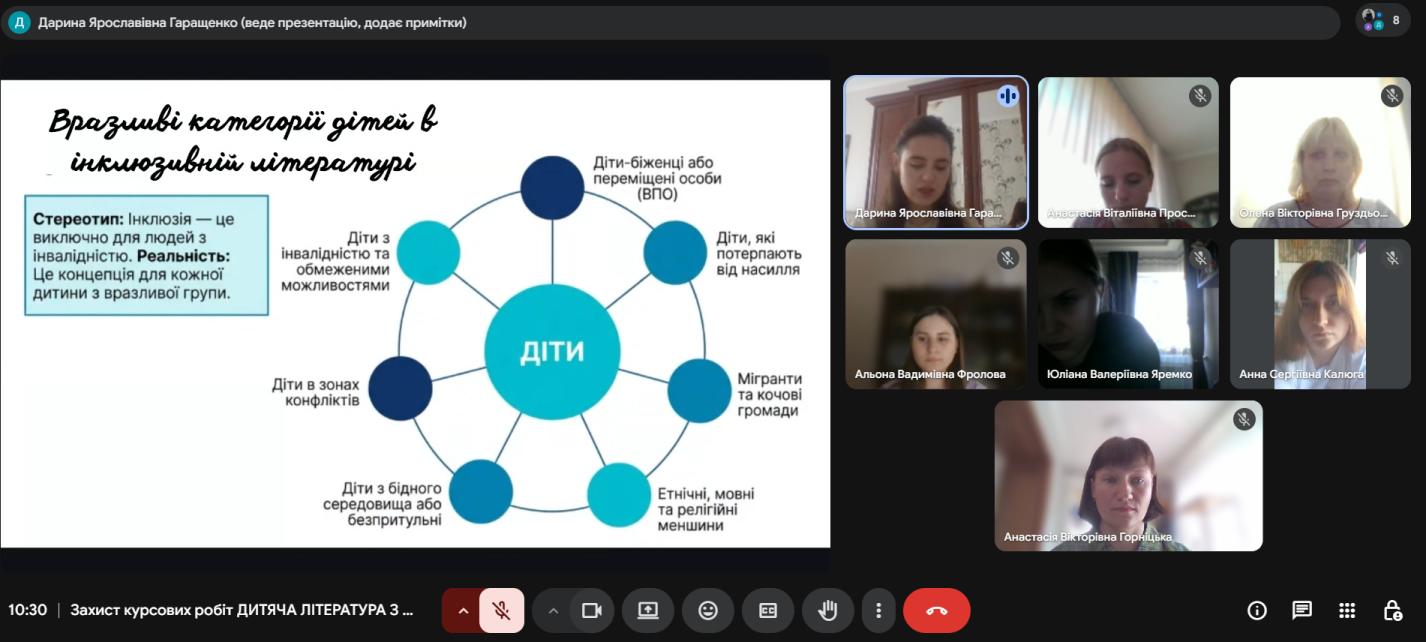
Task: Click name label Альона Вадимівна Фролова
Action: [x=930, y=374]
